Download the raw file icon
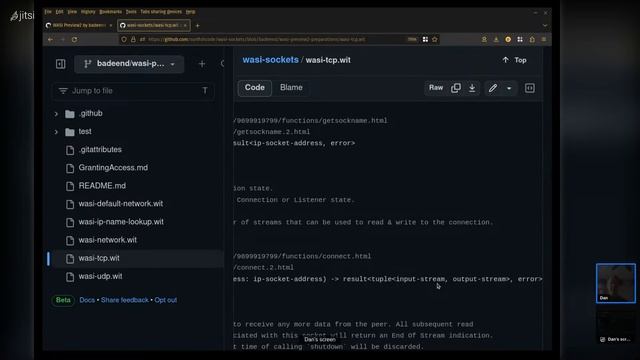640x360 pixels. pos(472,88)
